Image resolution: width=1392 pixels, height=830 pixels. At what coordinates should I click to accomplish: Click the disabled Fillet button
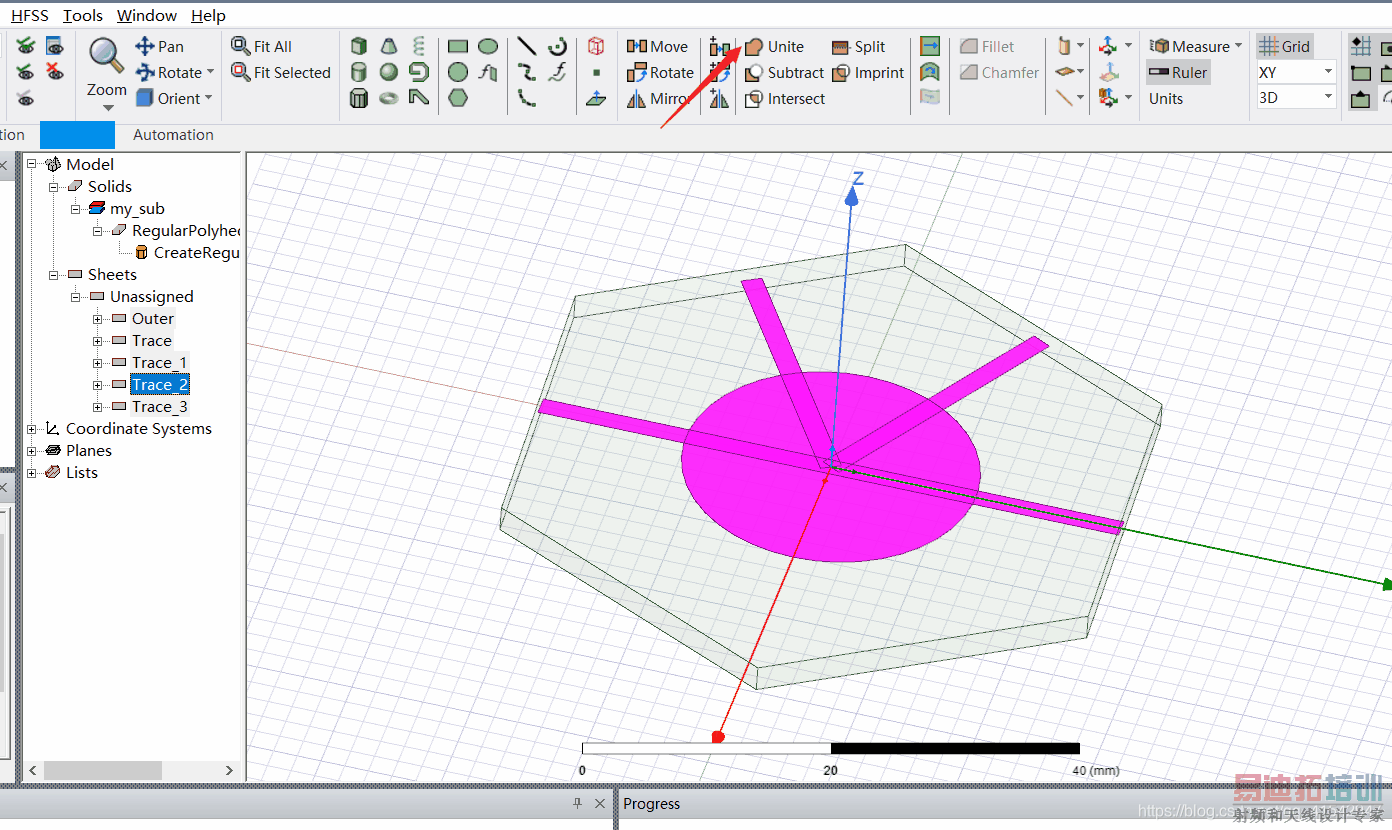coord(987,47)
